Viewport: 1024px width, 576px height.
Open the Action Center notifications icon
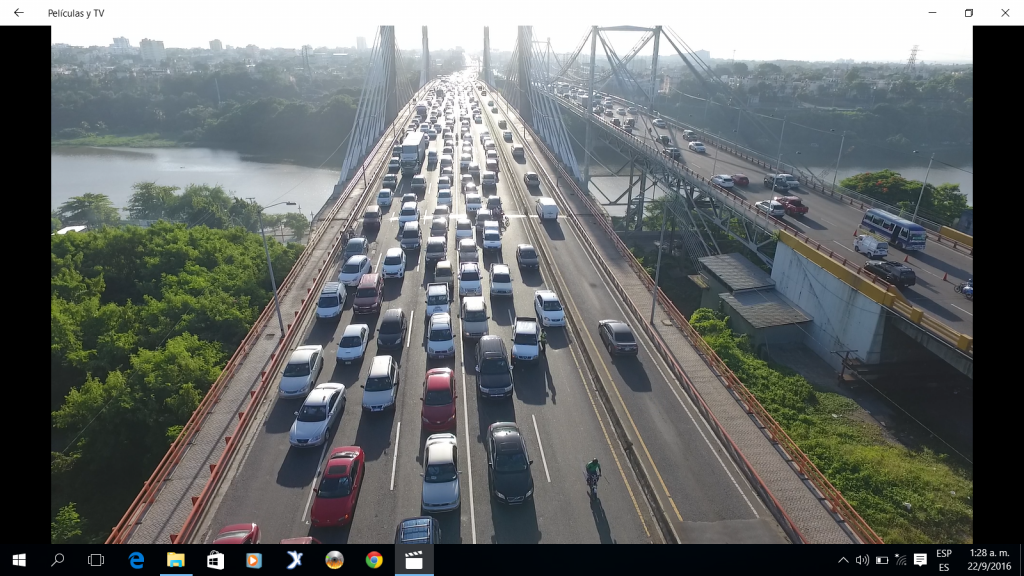(x=920, y=560)
